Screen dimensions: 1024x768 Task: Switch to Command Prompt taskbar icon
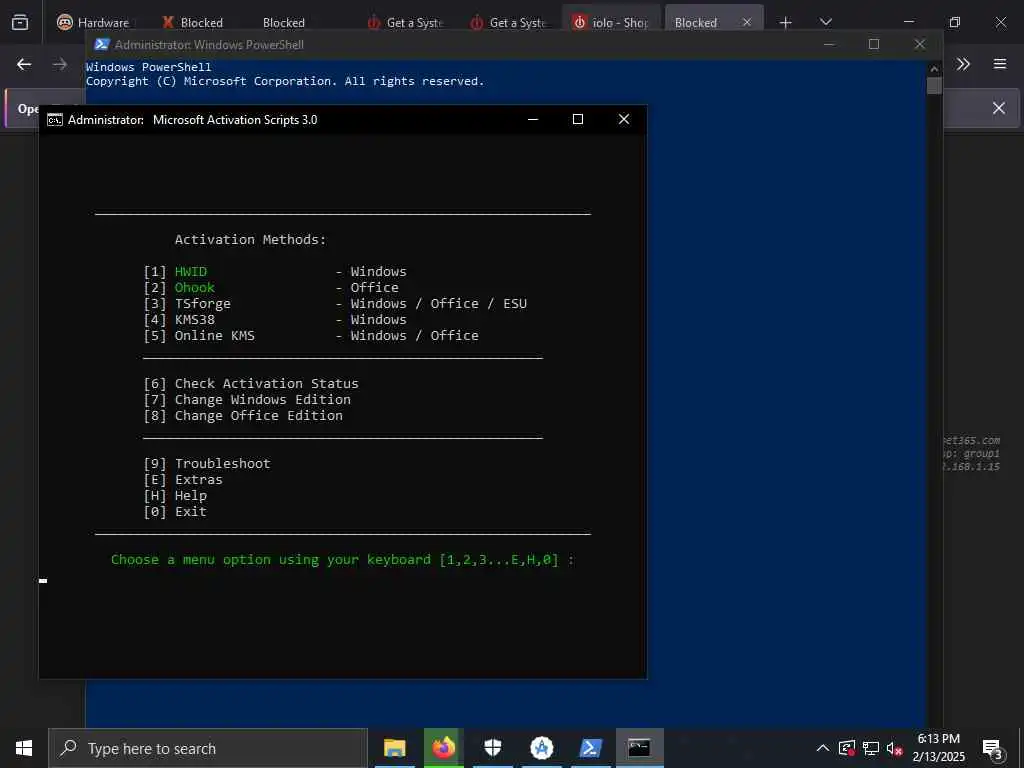tap(639, 748)
